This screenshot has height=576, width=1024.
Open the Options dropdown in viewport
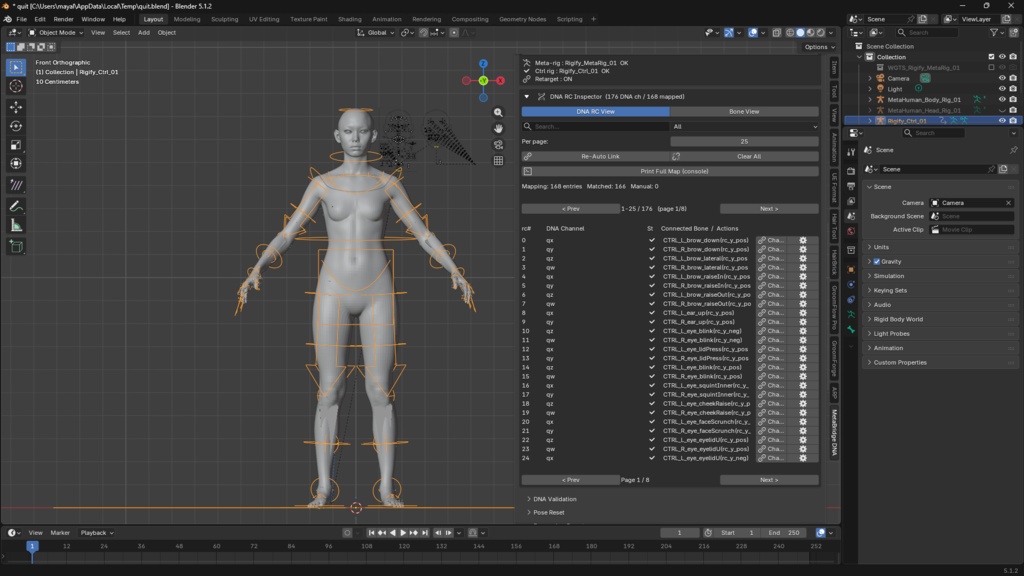pyautogui.click(x=820, y=47)
